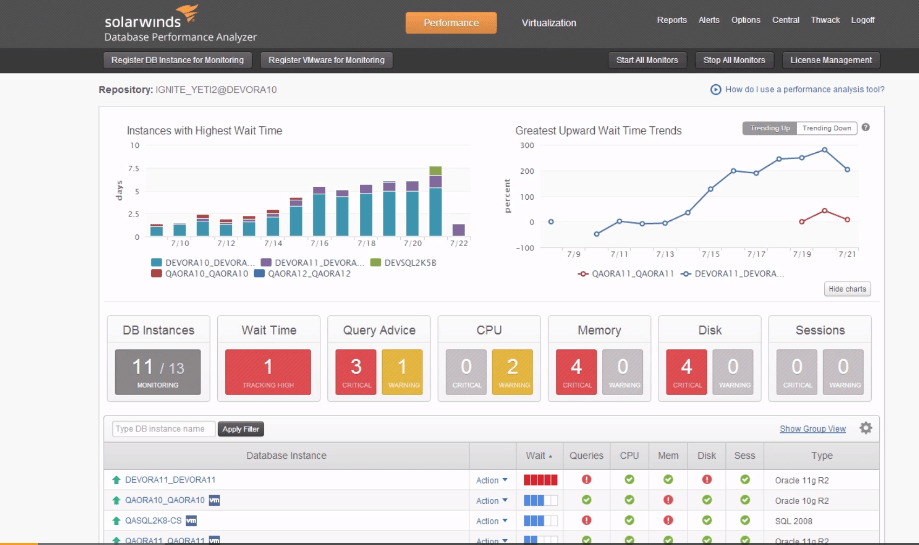Open Options in the top menu

(x=746, y=20)
